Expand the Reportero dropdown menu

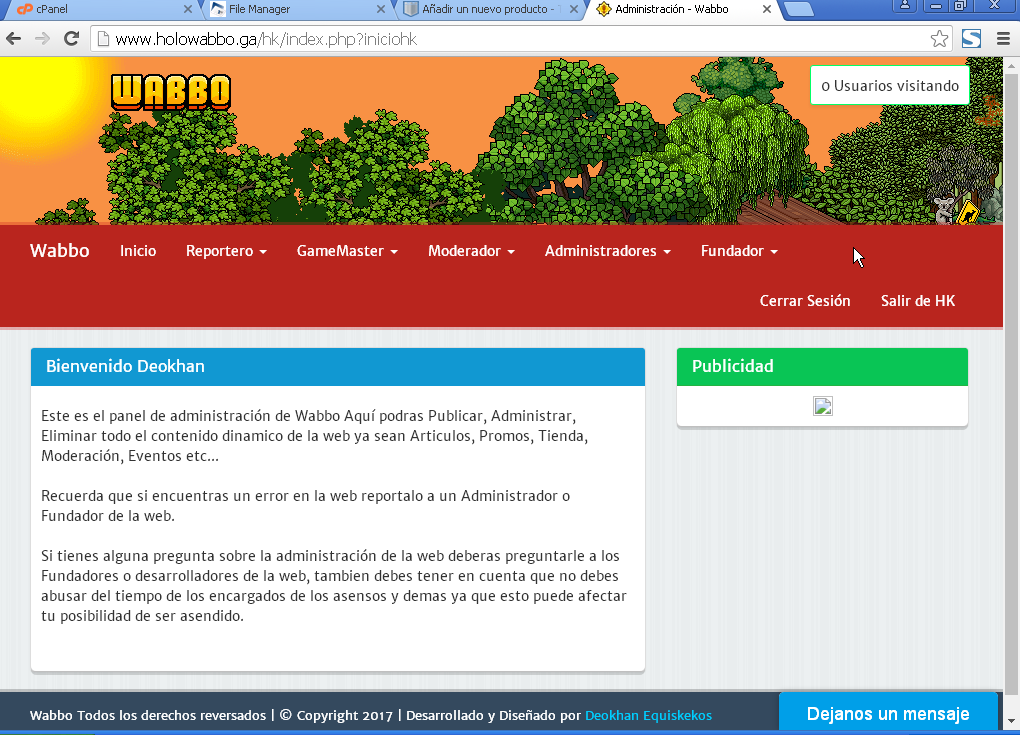point(226,251)
